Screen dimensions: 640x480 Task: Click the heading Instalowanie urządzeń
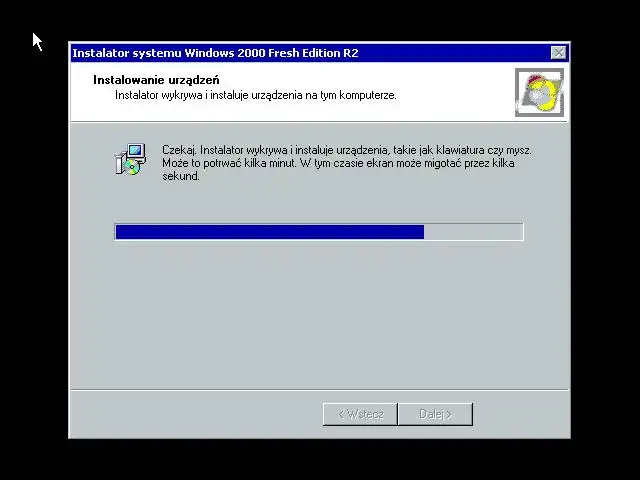tap(156, 80)
